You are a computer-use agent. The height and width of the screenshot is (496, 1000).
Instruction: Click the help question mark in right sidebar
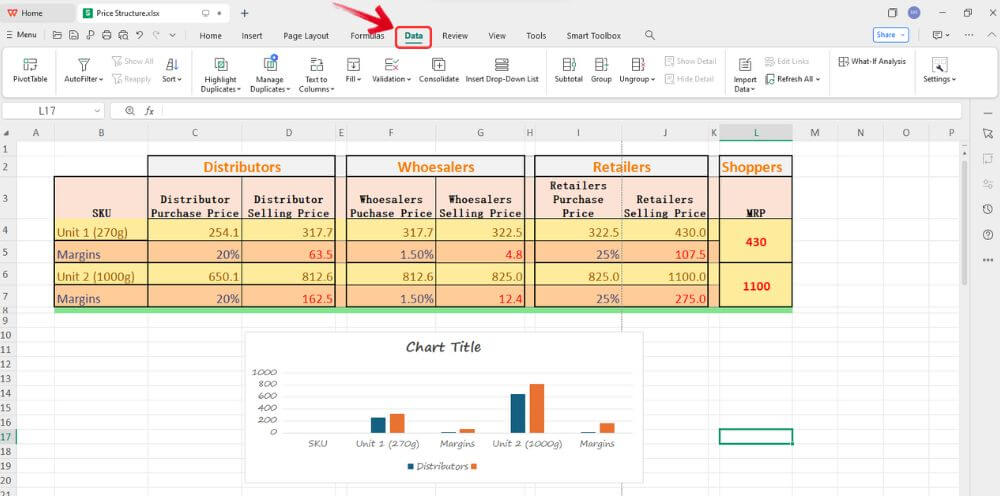click(x=988, y=235)
